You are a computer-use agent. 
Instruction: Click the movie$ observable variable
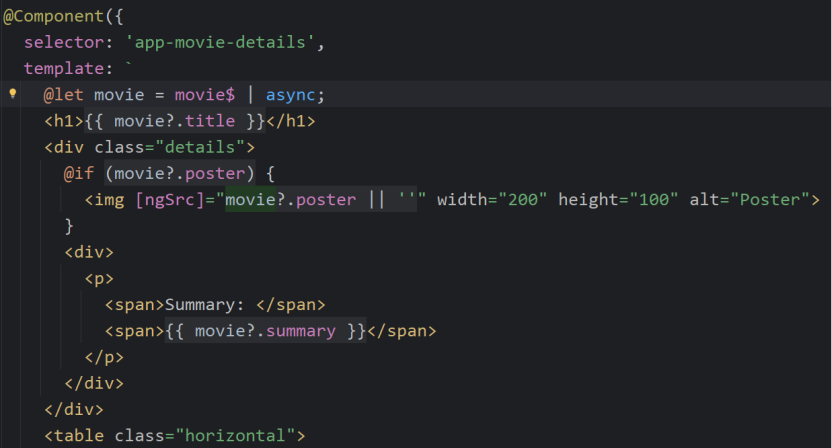205,95
